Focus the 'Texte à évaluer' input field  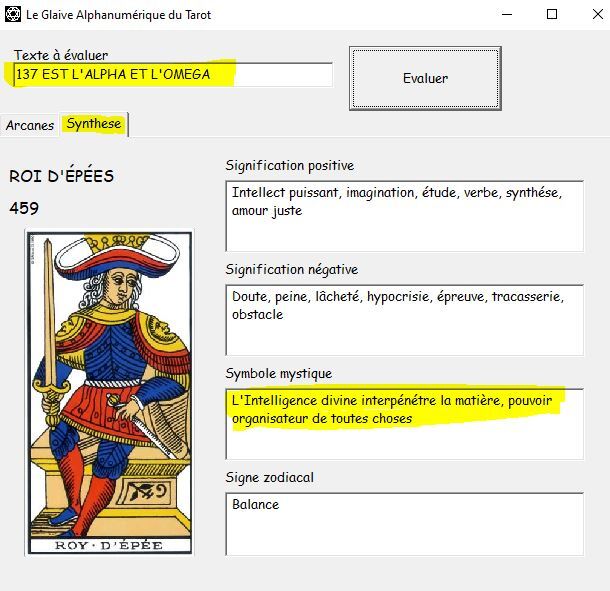(x=173, y=74)
